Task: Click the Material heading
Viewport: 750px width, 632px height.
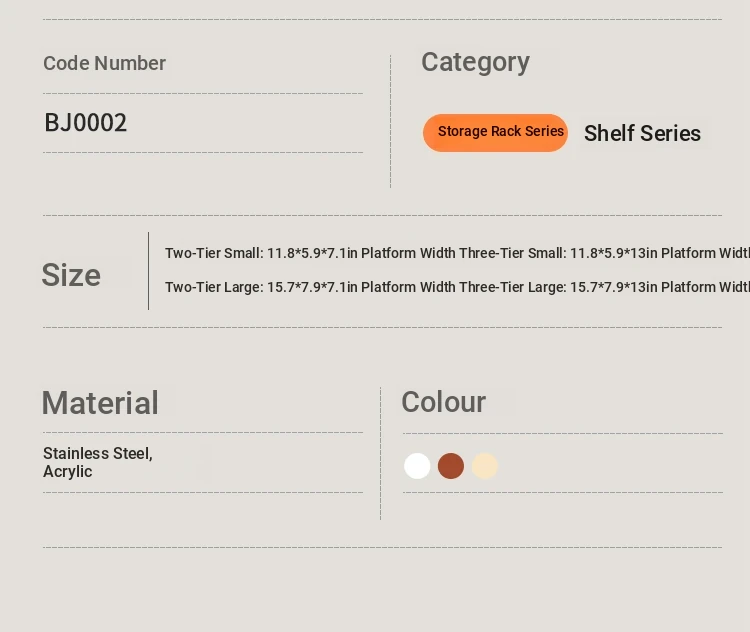Action: coord(100,403)
